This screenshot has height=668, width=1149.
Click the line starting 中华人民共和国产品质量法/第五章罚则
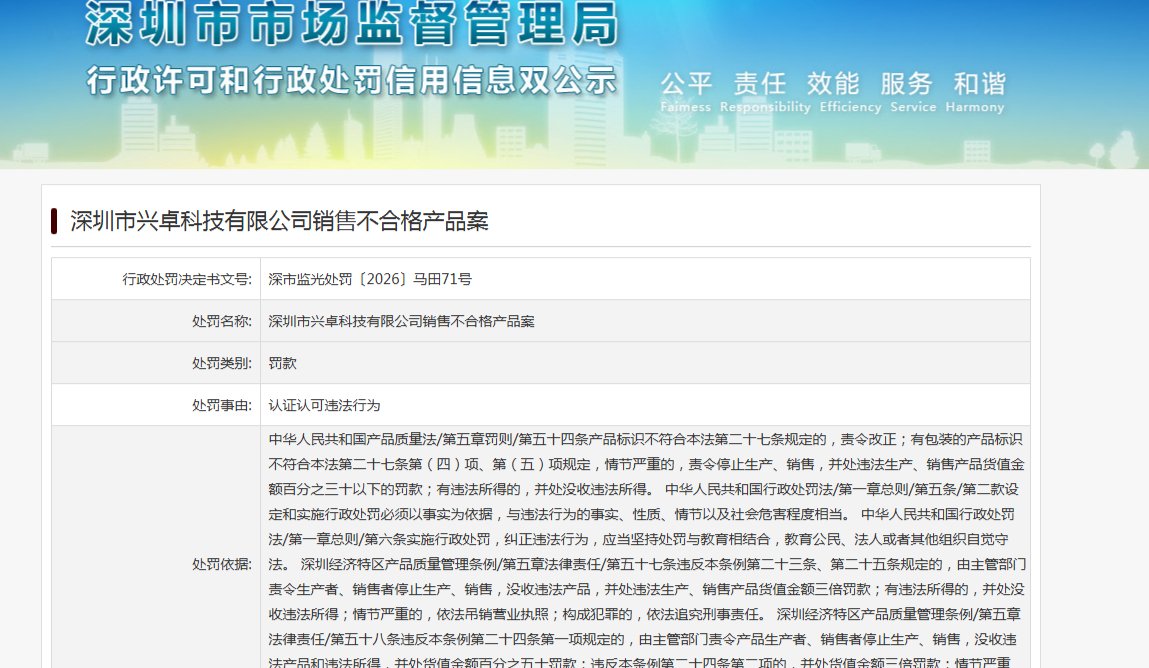pyautogui.click(x=645, y=439)
